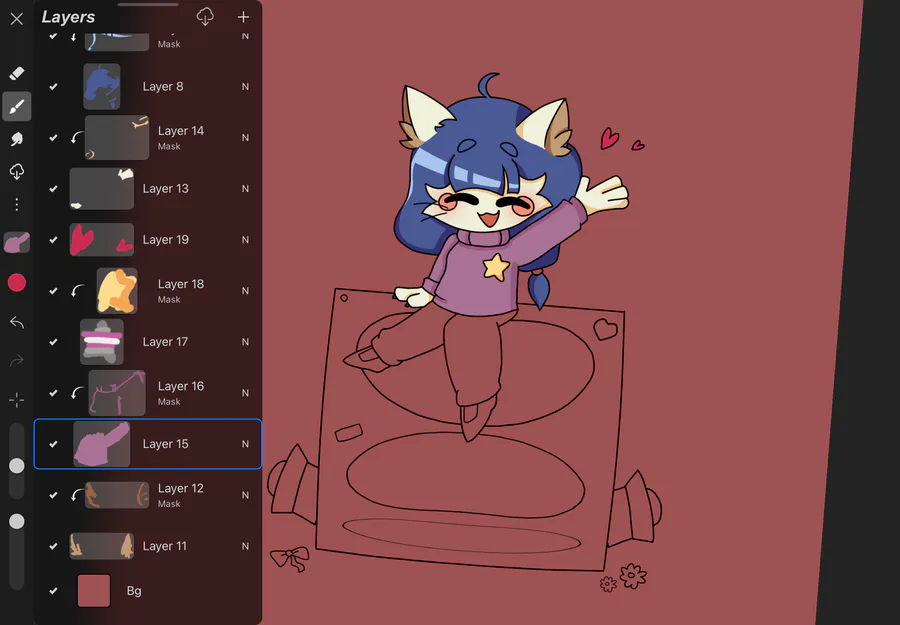Select Layer 11 thumbnail with cat ears

point(102,546)
